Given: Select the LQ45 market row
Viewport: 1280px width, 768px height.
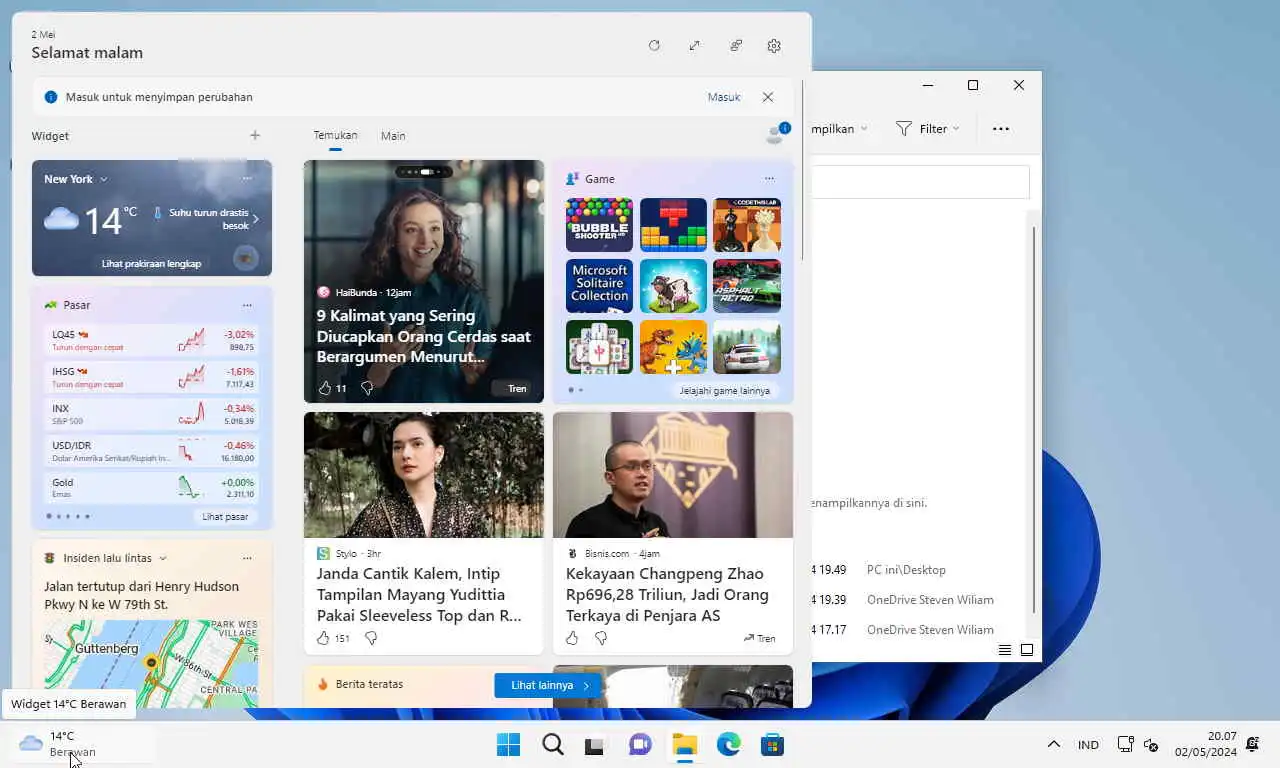Looking at the screenshot, I should (152, 341).
